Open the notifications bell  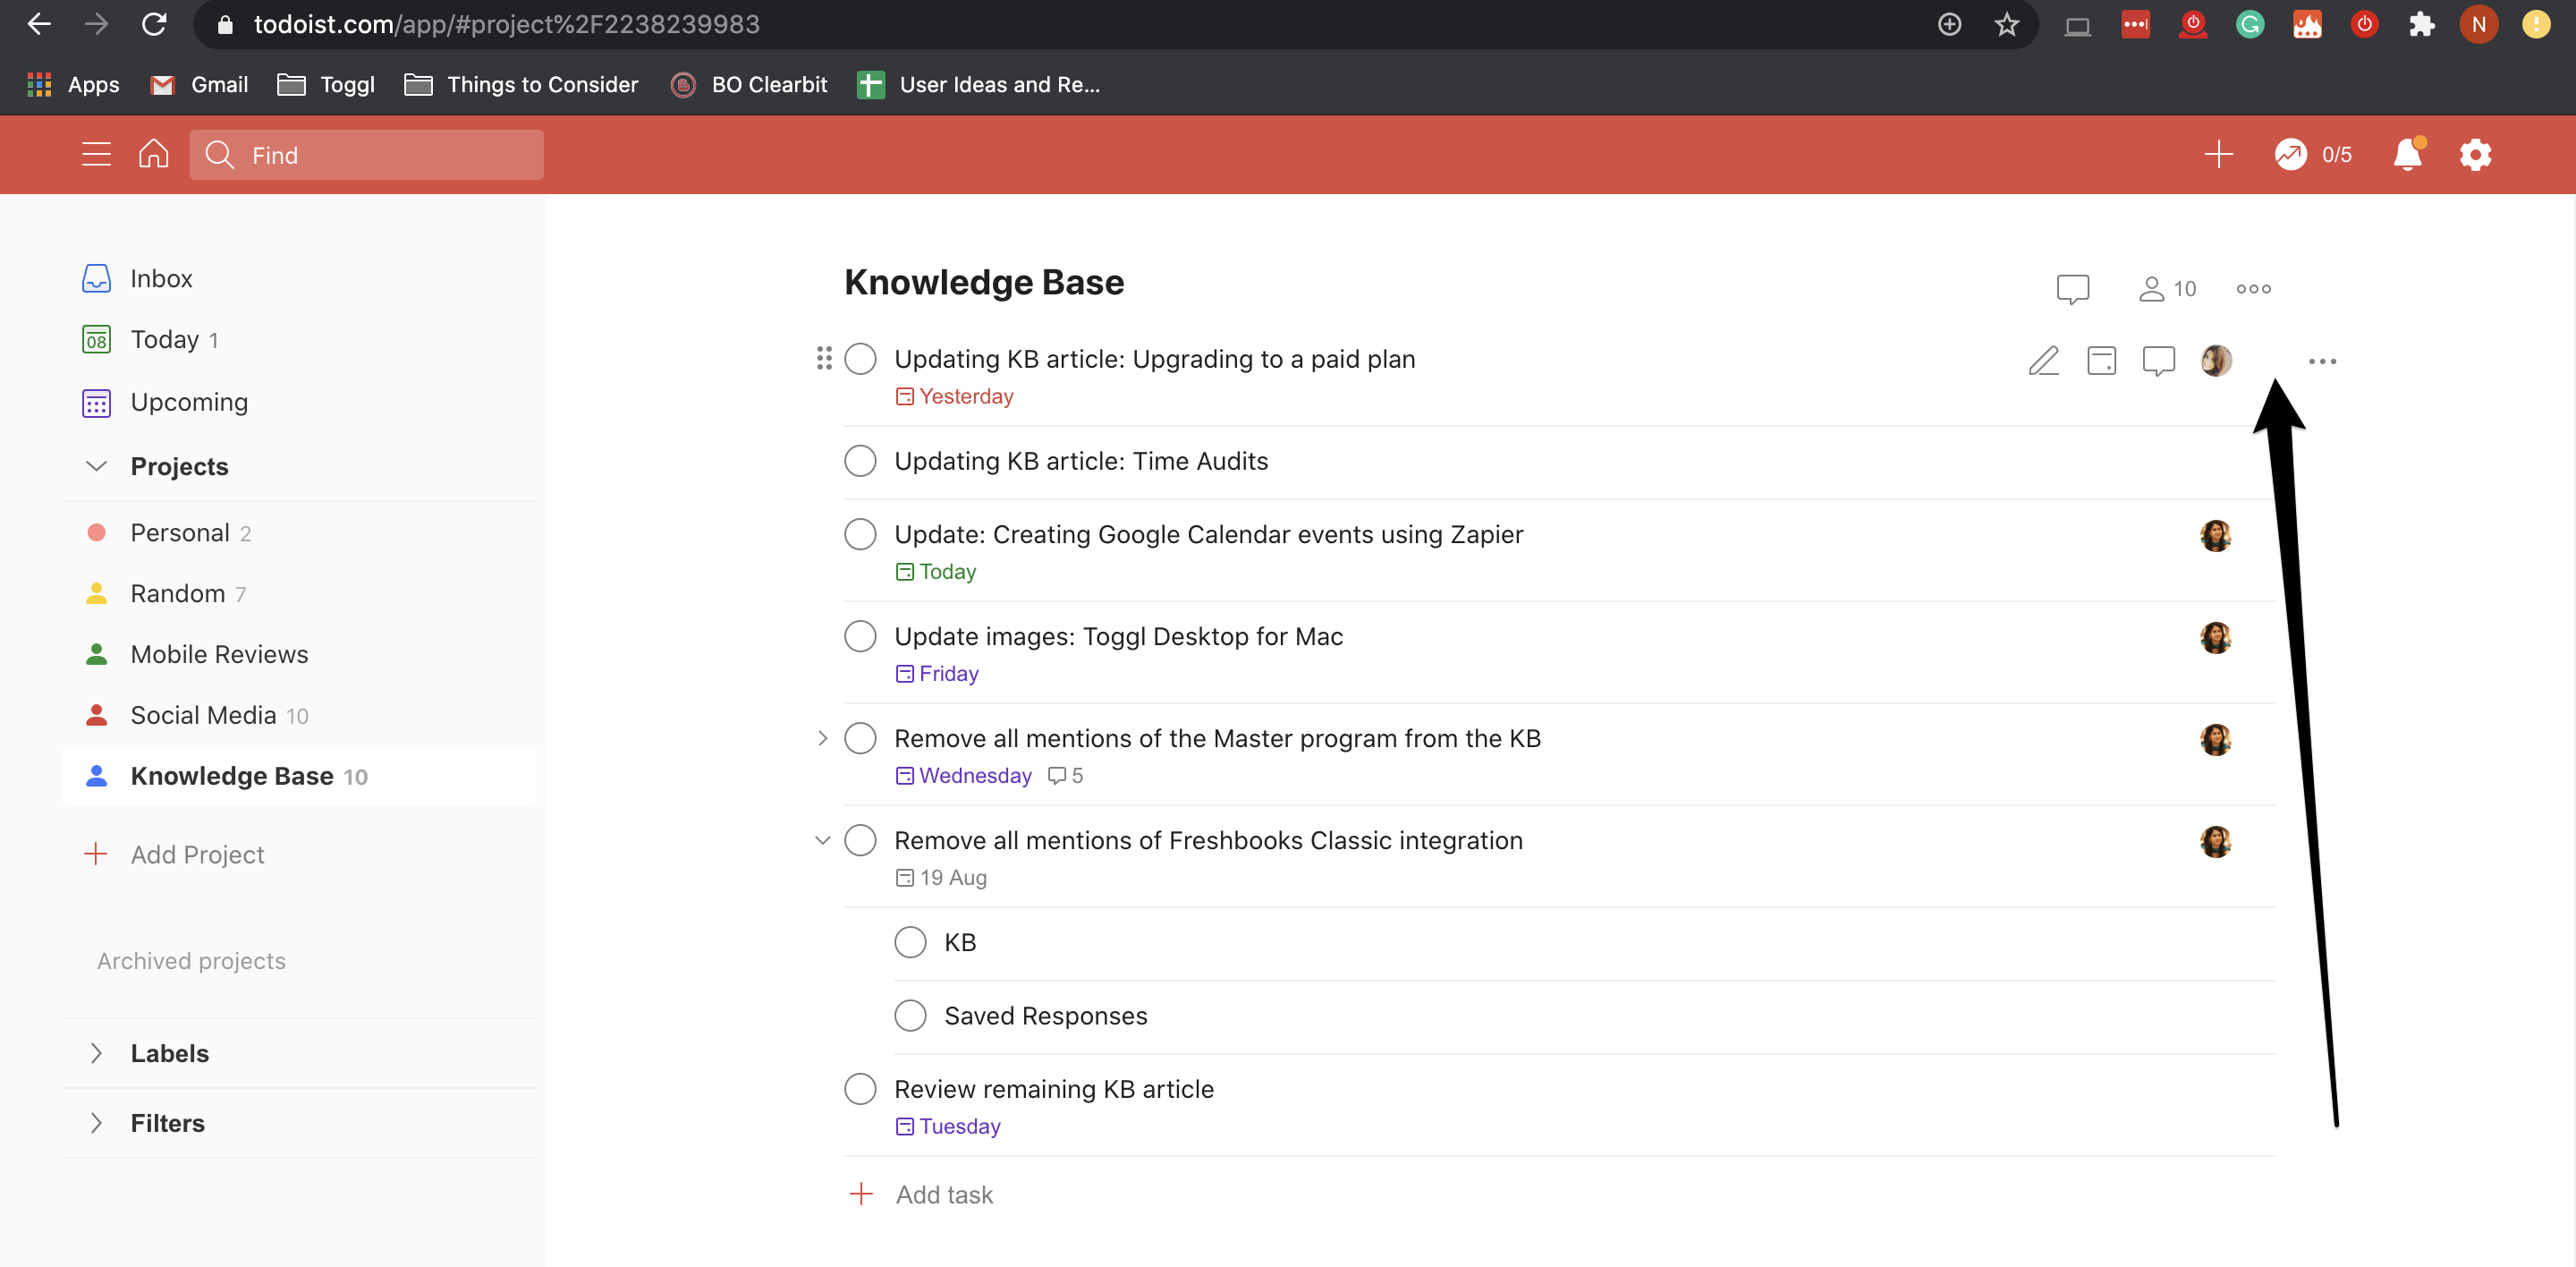[x=2408, y=155]
